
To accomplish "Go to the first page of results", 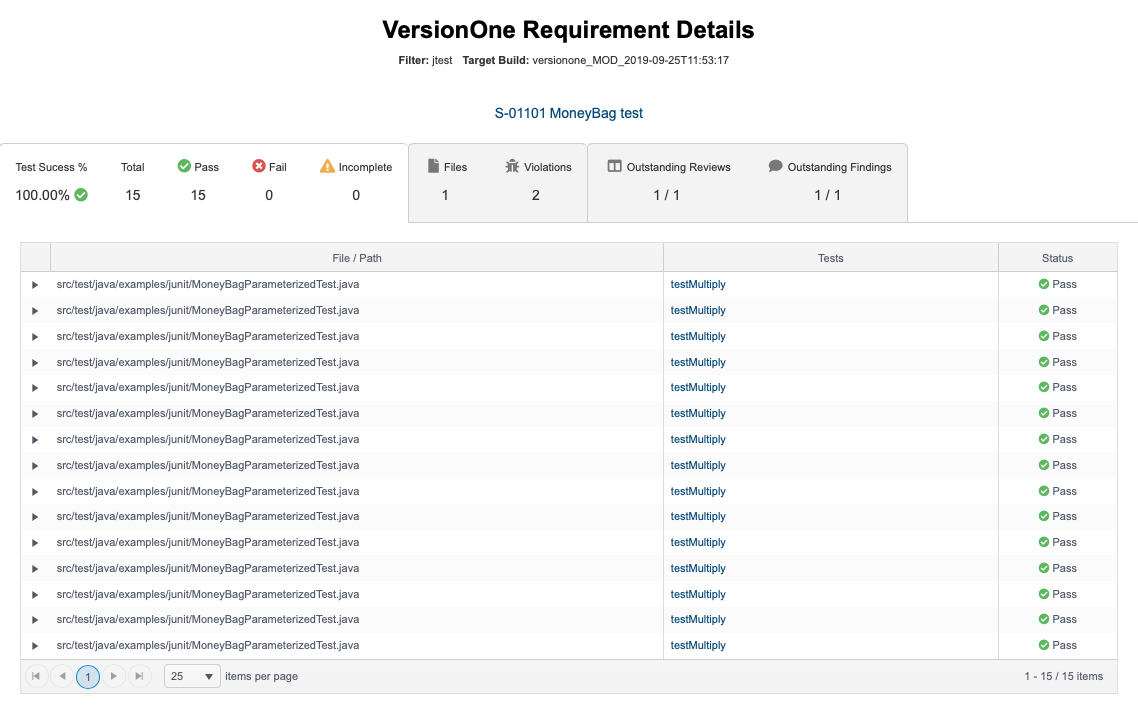I will point(36,676).
